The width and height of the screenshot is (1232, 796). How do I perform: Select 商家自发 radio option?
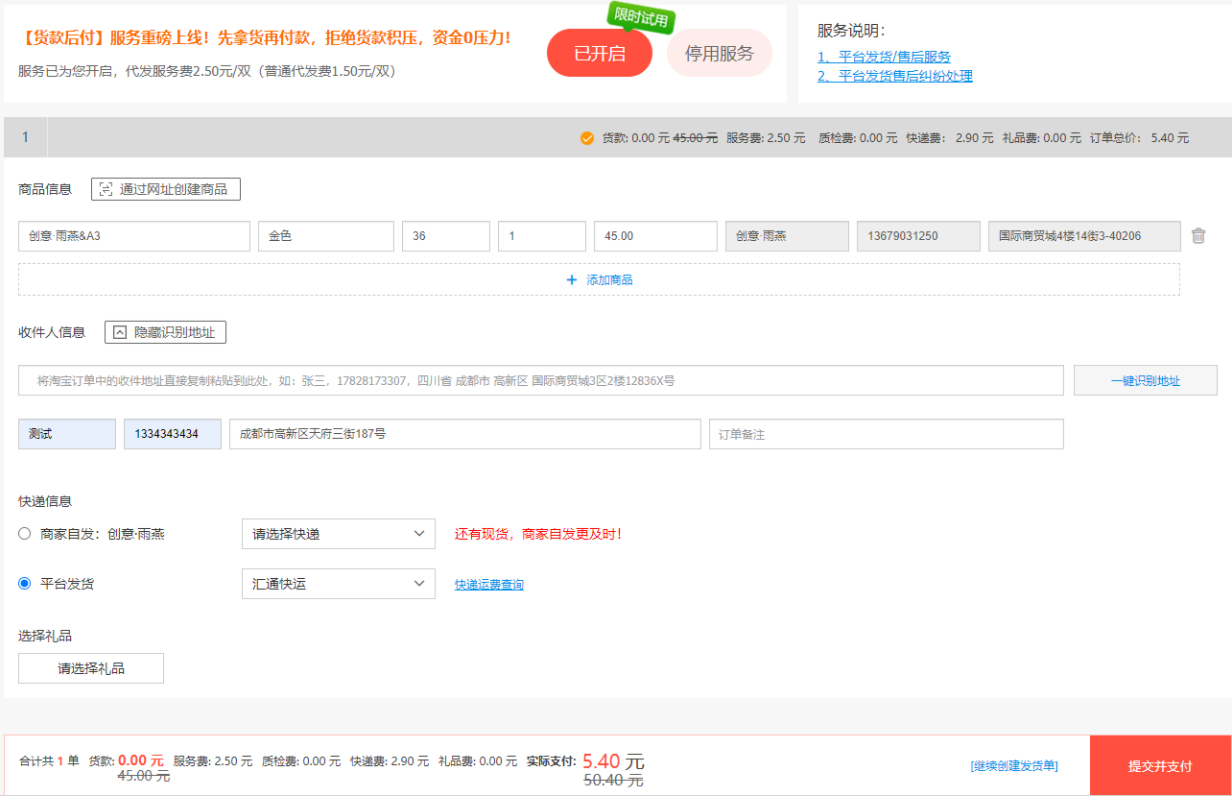point(25,534)
